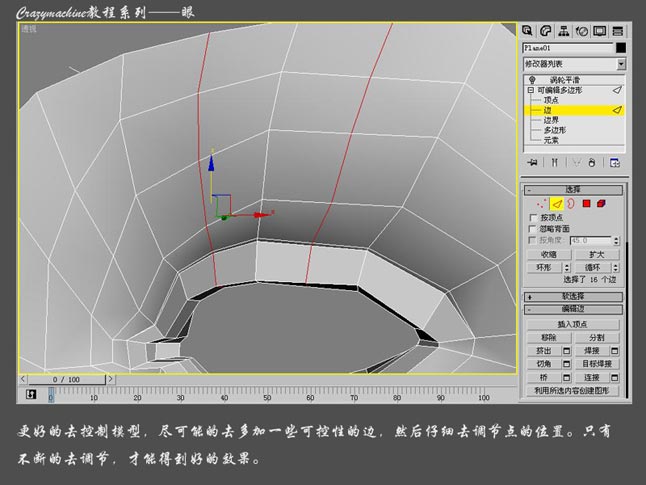Collapse the 可编辑多边形 stack tree
646x485 pixels.
[x=531, y=90]
